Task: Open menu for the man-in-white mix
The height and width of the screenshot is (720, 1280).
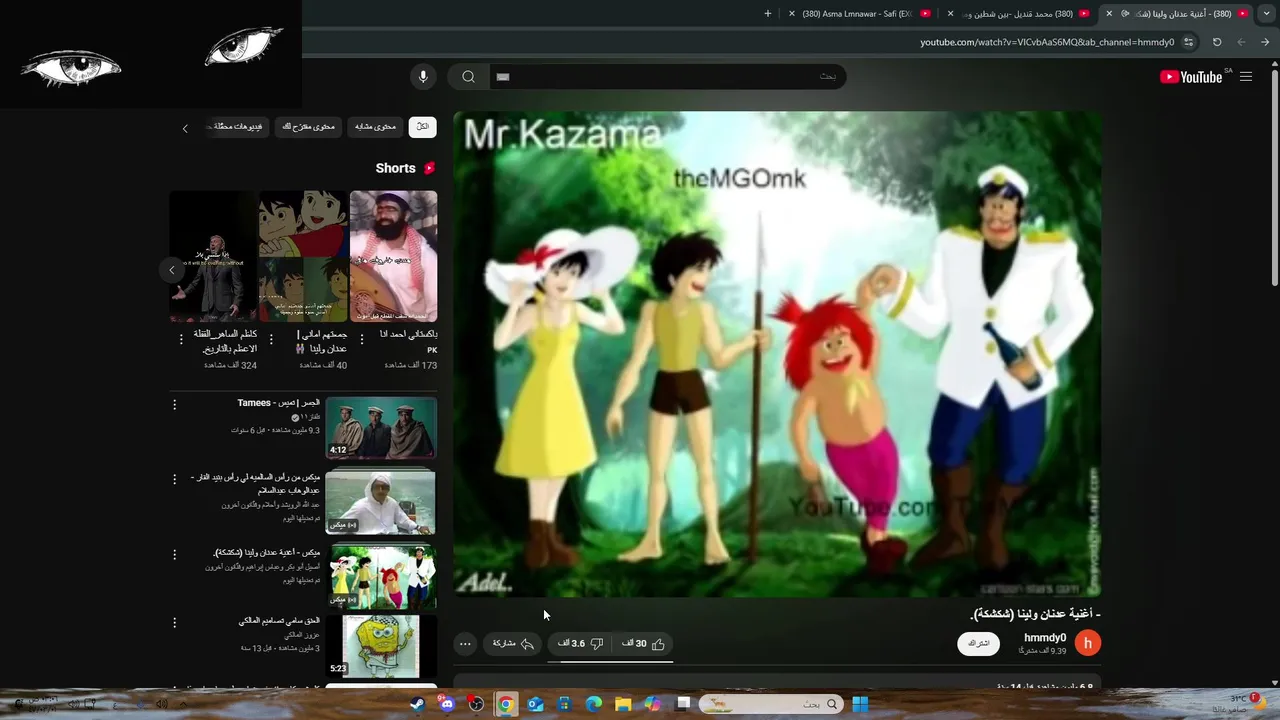Action: click(174, 479)
